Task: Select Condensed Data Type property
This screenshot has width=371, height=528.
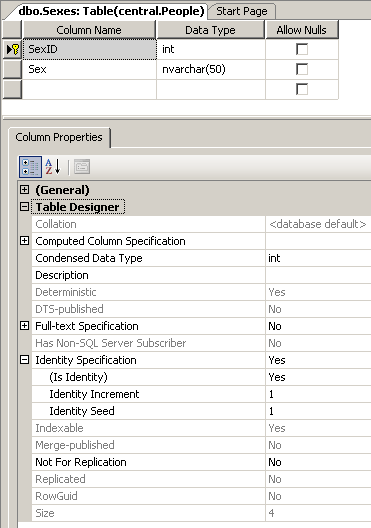Action: tap(148, 258)
